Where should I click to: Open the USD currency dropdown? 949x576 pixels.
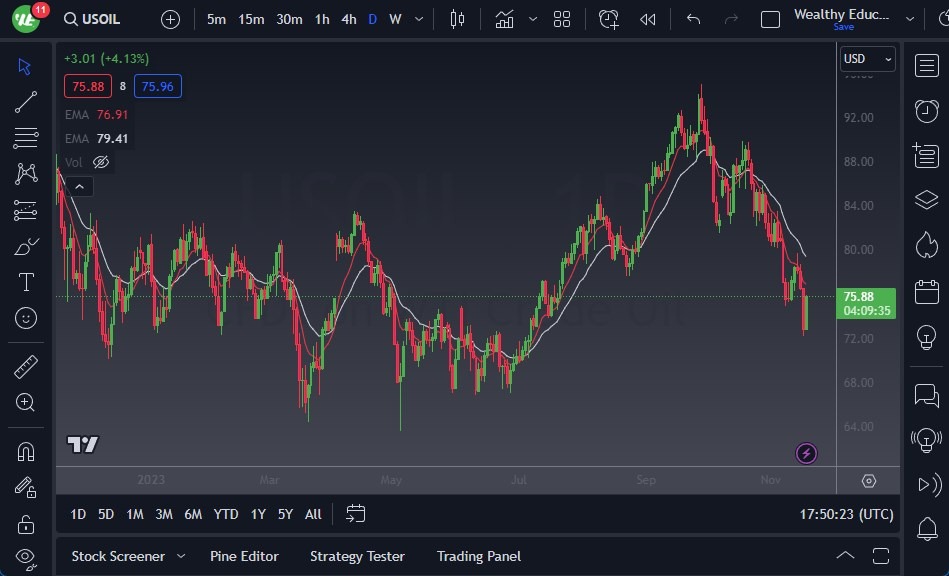(x=866, y=58)
